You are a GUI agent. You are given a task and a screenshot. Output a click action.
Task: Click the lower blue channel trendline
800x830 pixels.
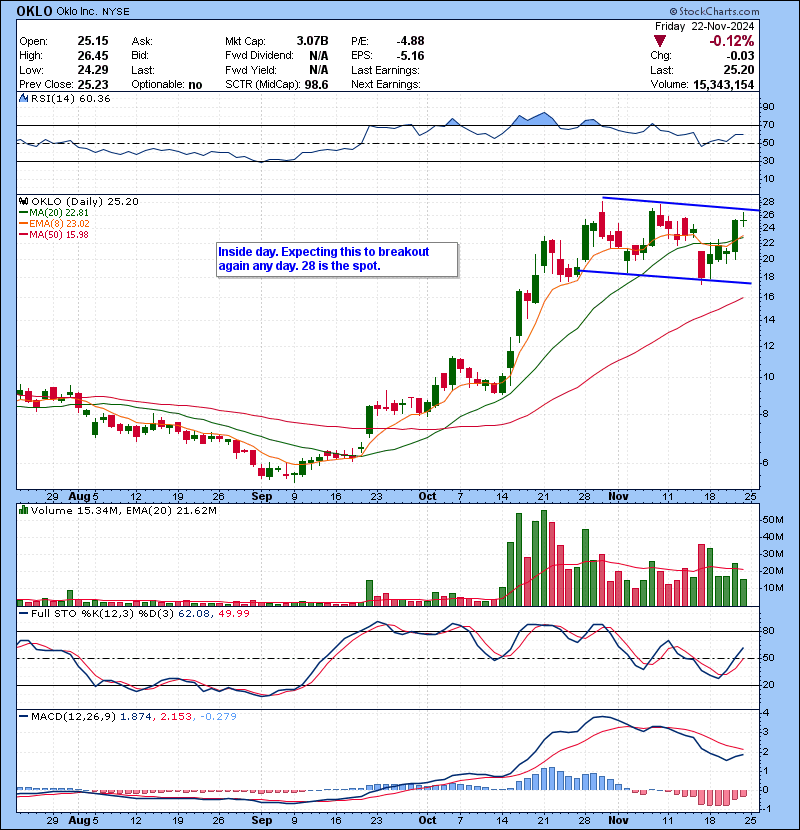click(664, 277)
